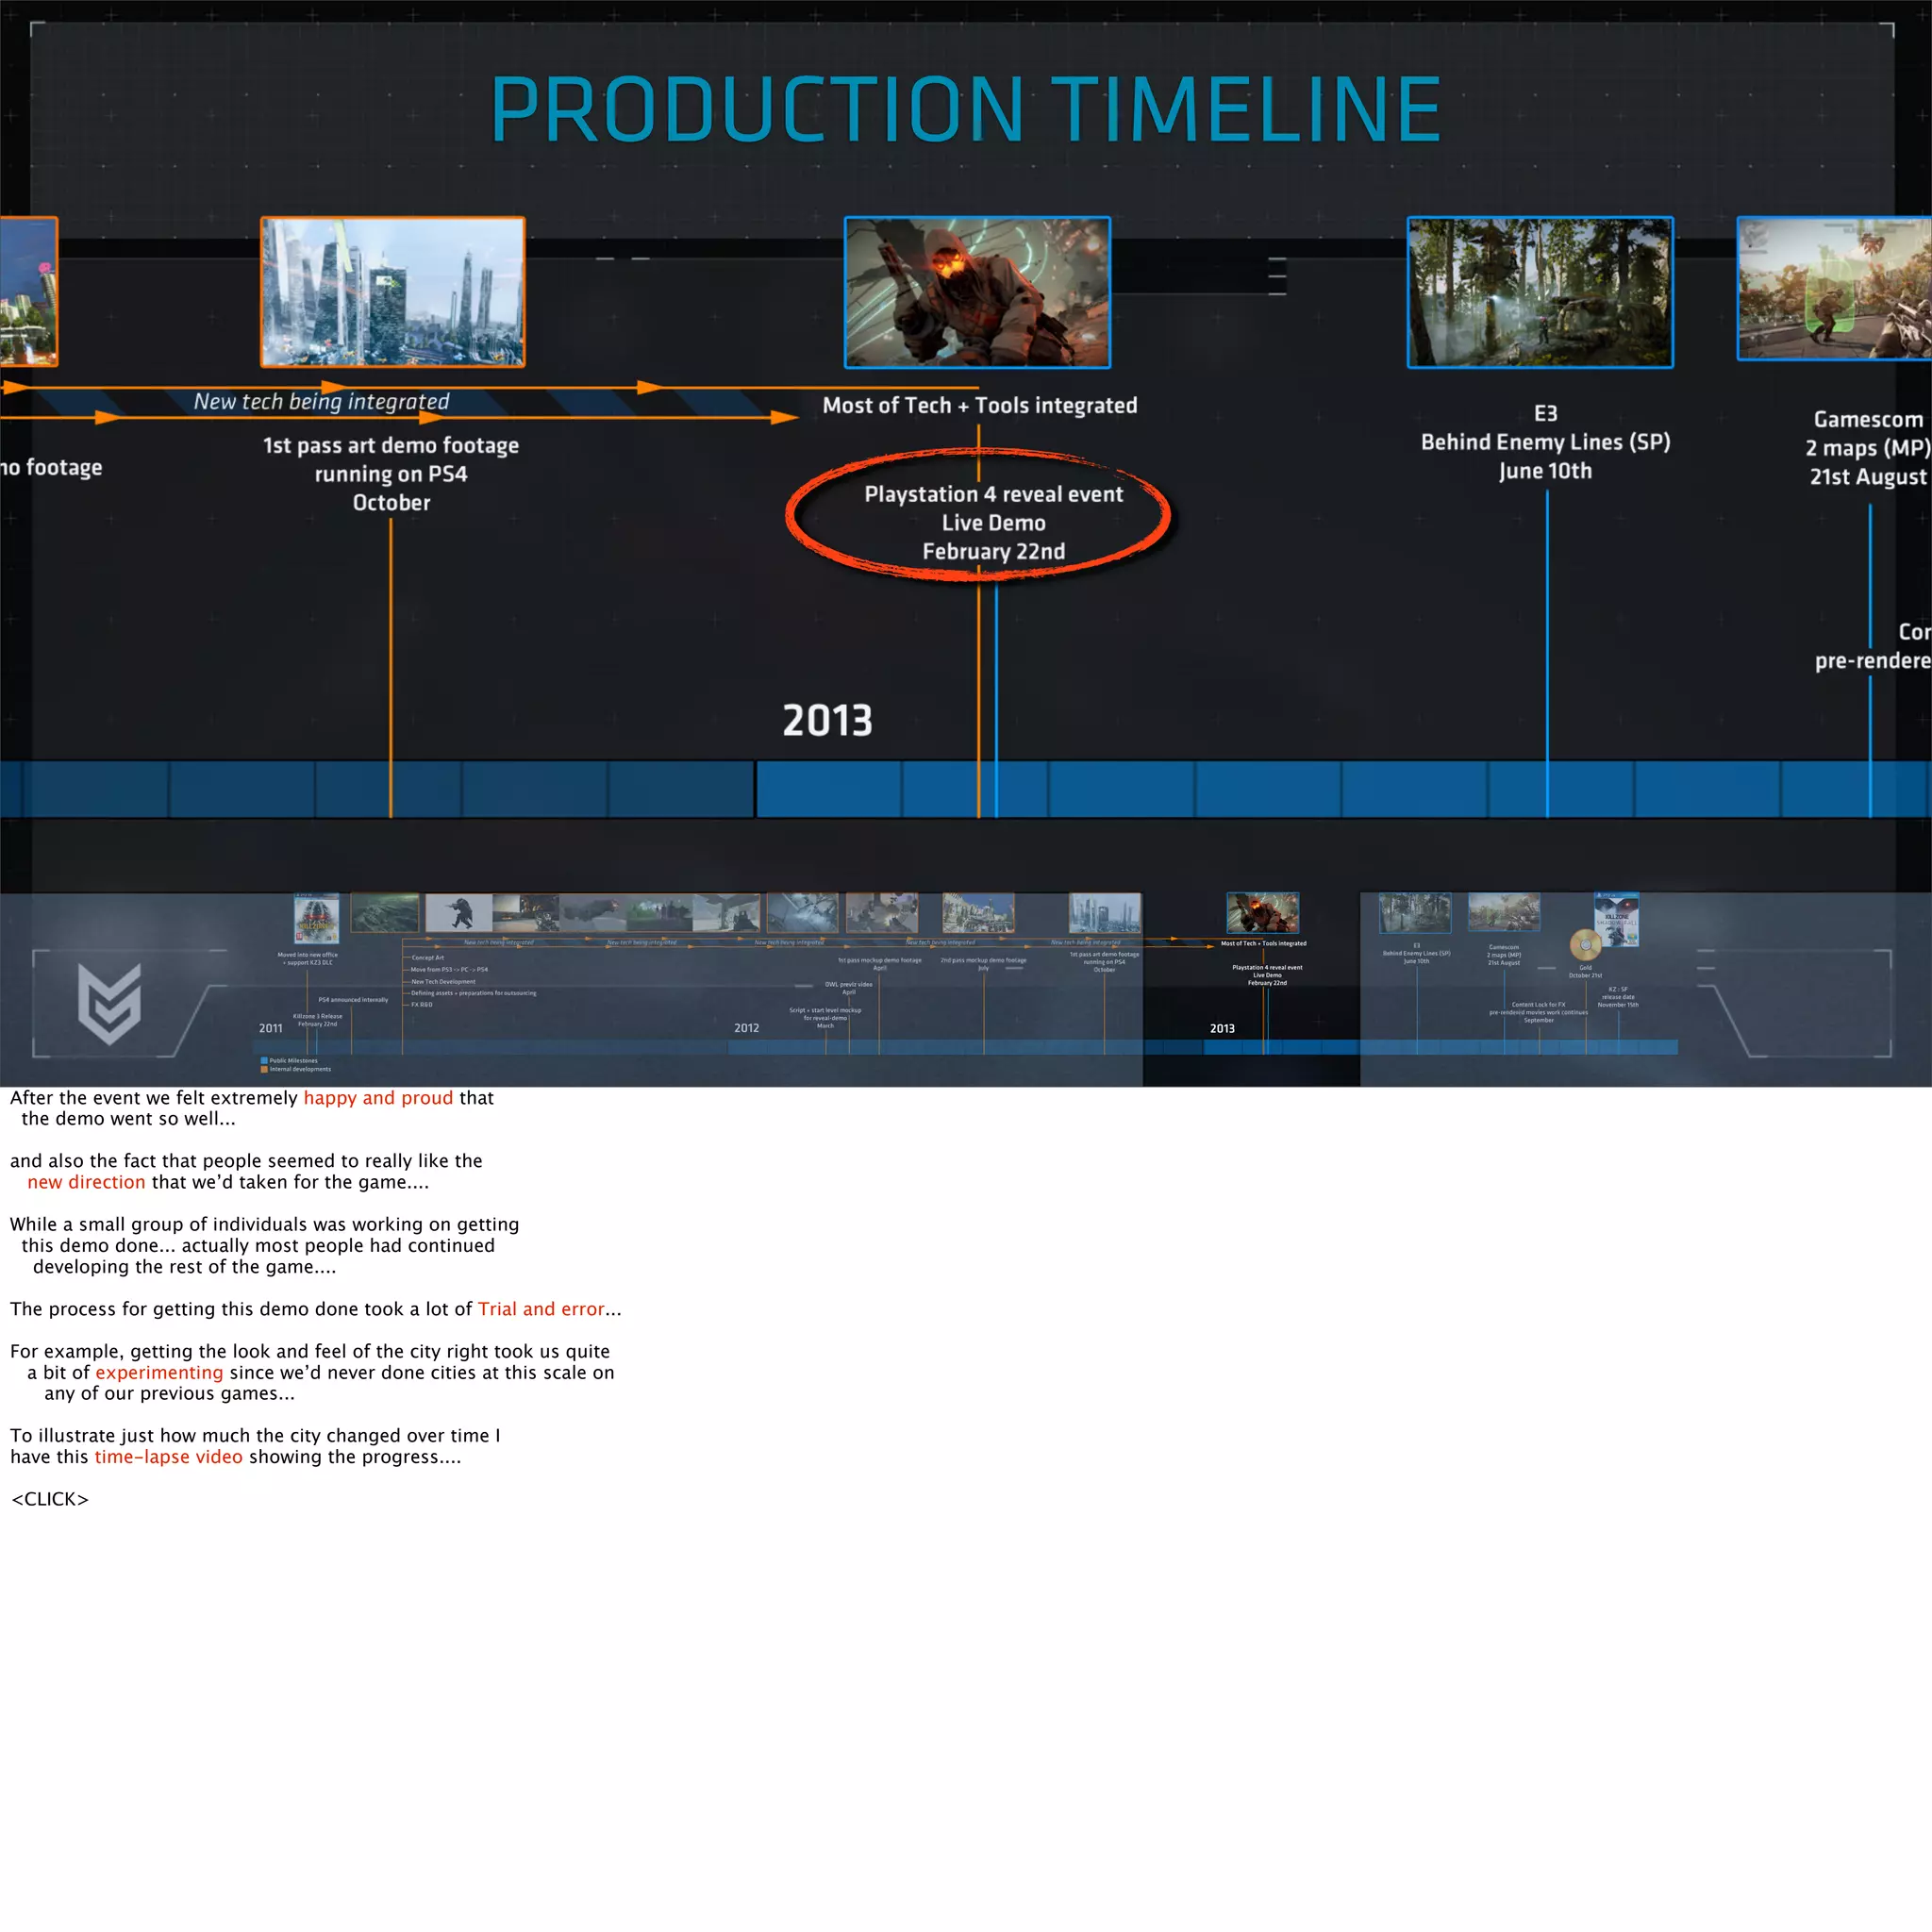1932x1932 pixels.
Task: Click the 'Gamescom 2 maps (MP)' caption
Action: coord(1868,447)
